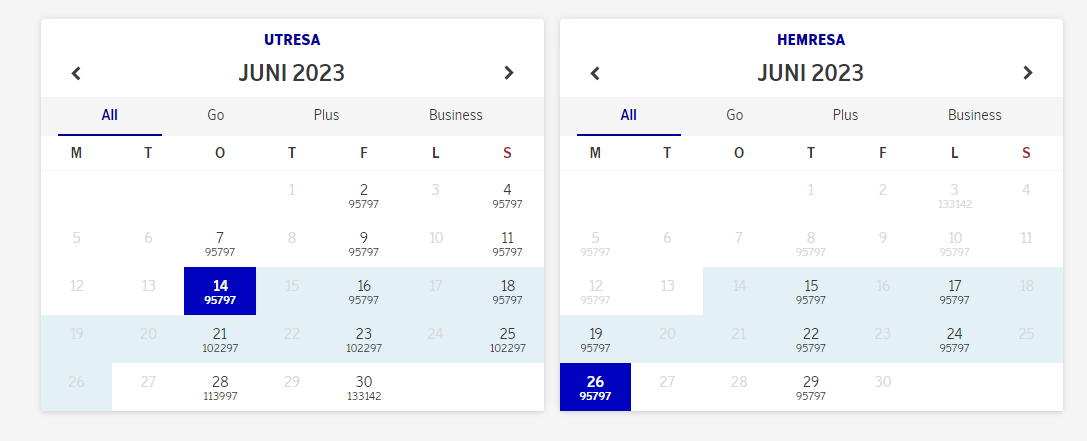Switch to Plus tab under Hemresa

pyautogui.click(x=845, y=115)
